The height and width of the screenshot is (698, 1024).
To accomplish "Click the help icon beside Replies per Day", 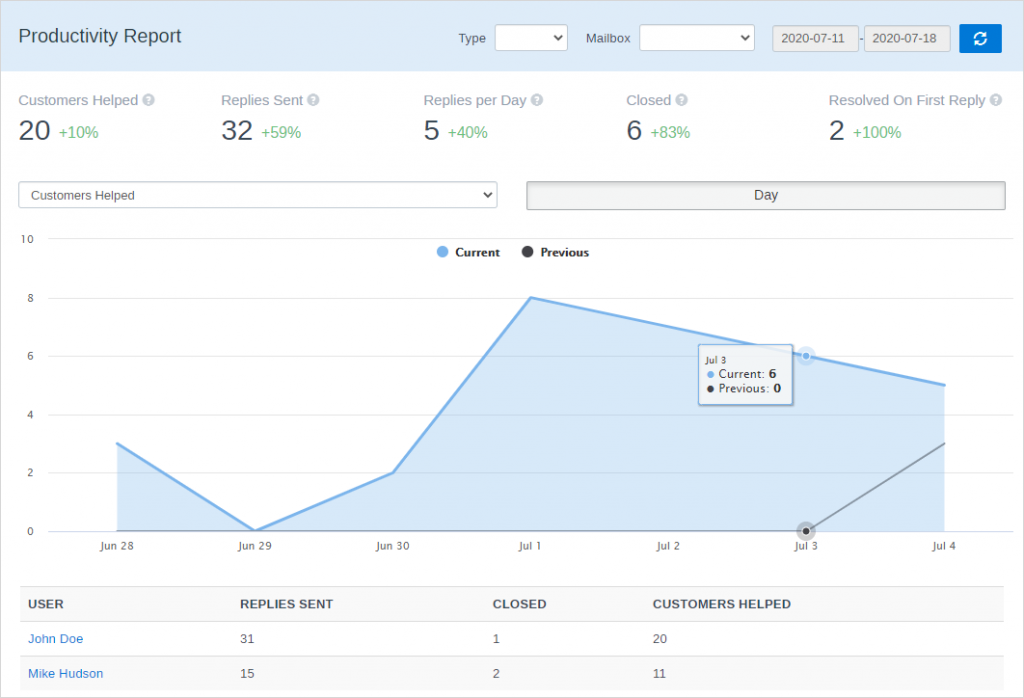I will pos(536,100).
